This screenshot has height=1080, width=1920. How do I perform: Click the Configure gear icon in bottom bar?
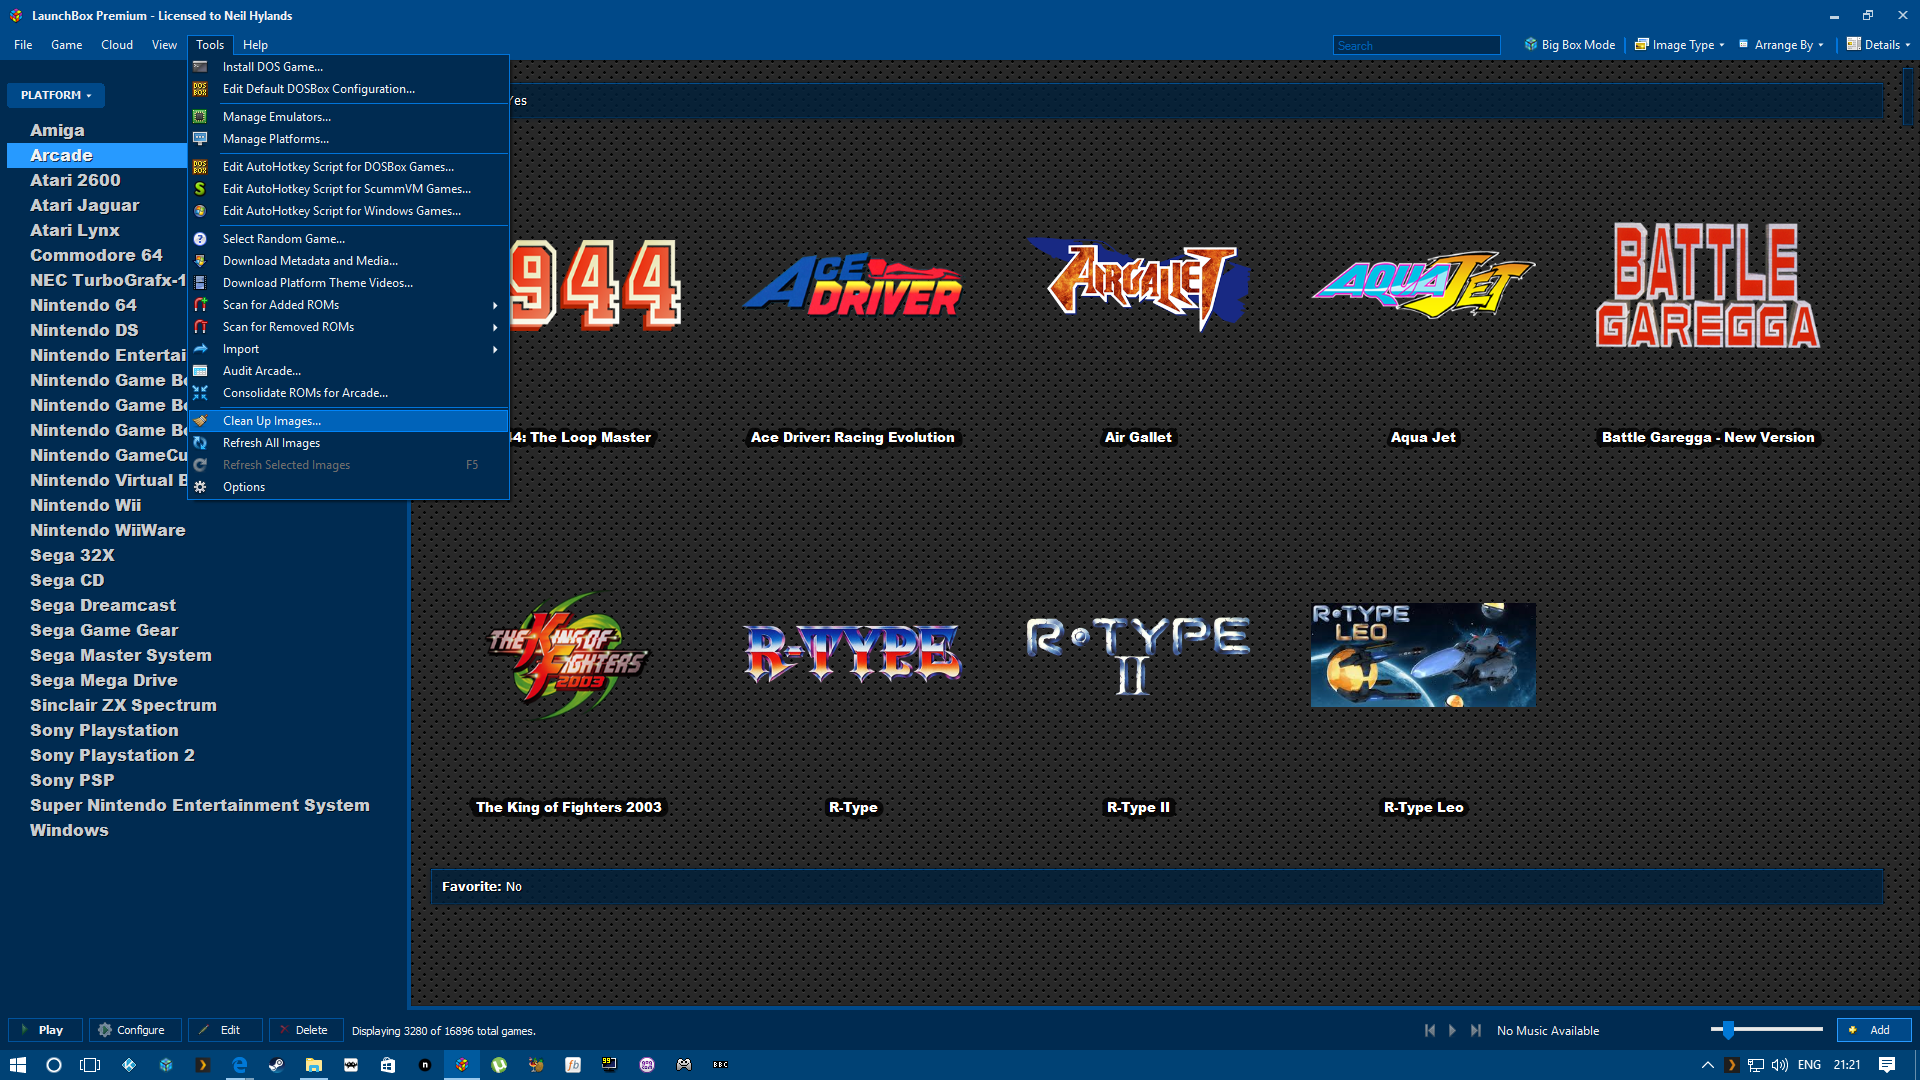tap(104, 1030)
